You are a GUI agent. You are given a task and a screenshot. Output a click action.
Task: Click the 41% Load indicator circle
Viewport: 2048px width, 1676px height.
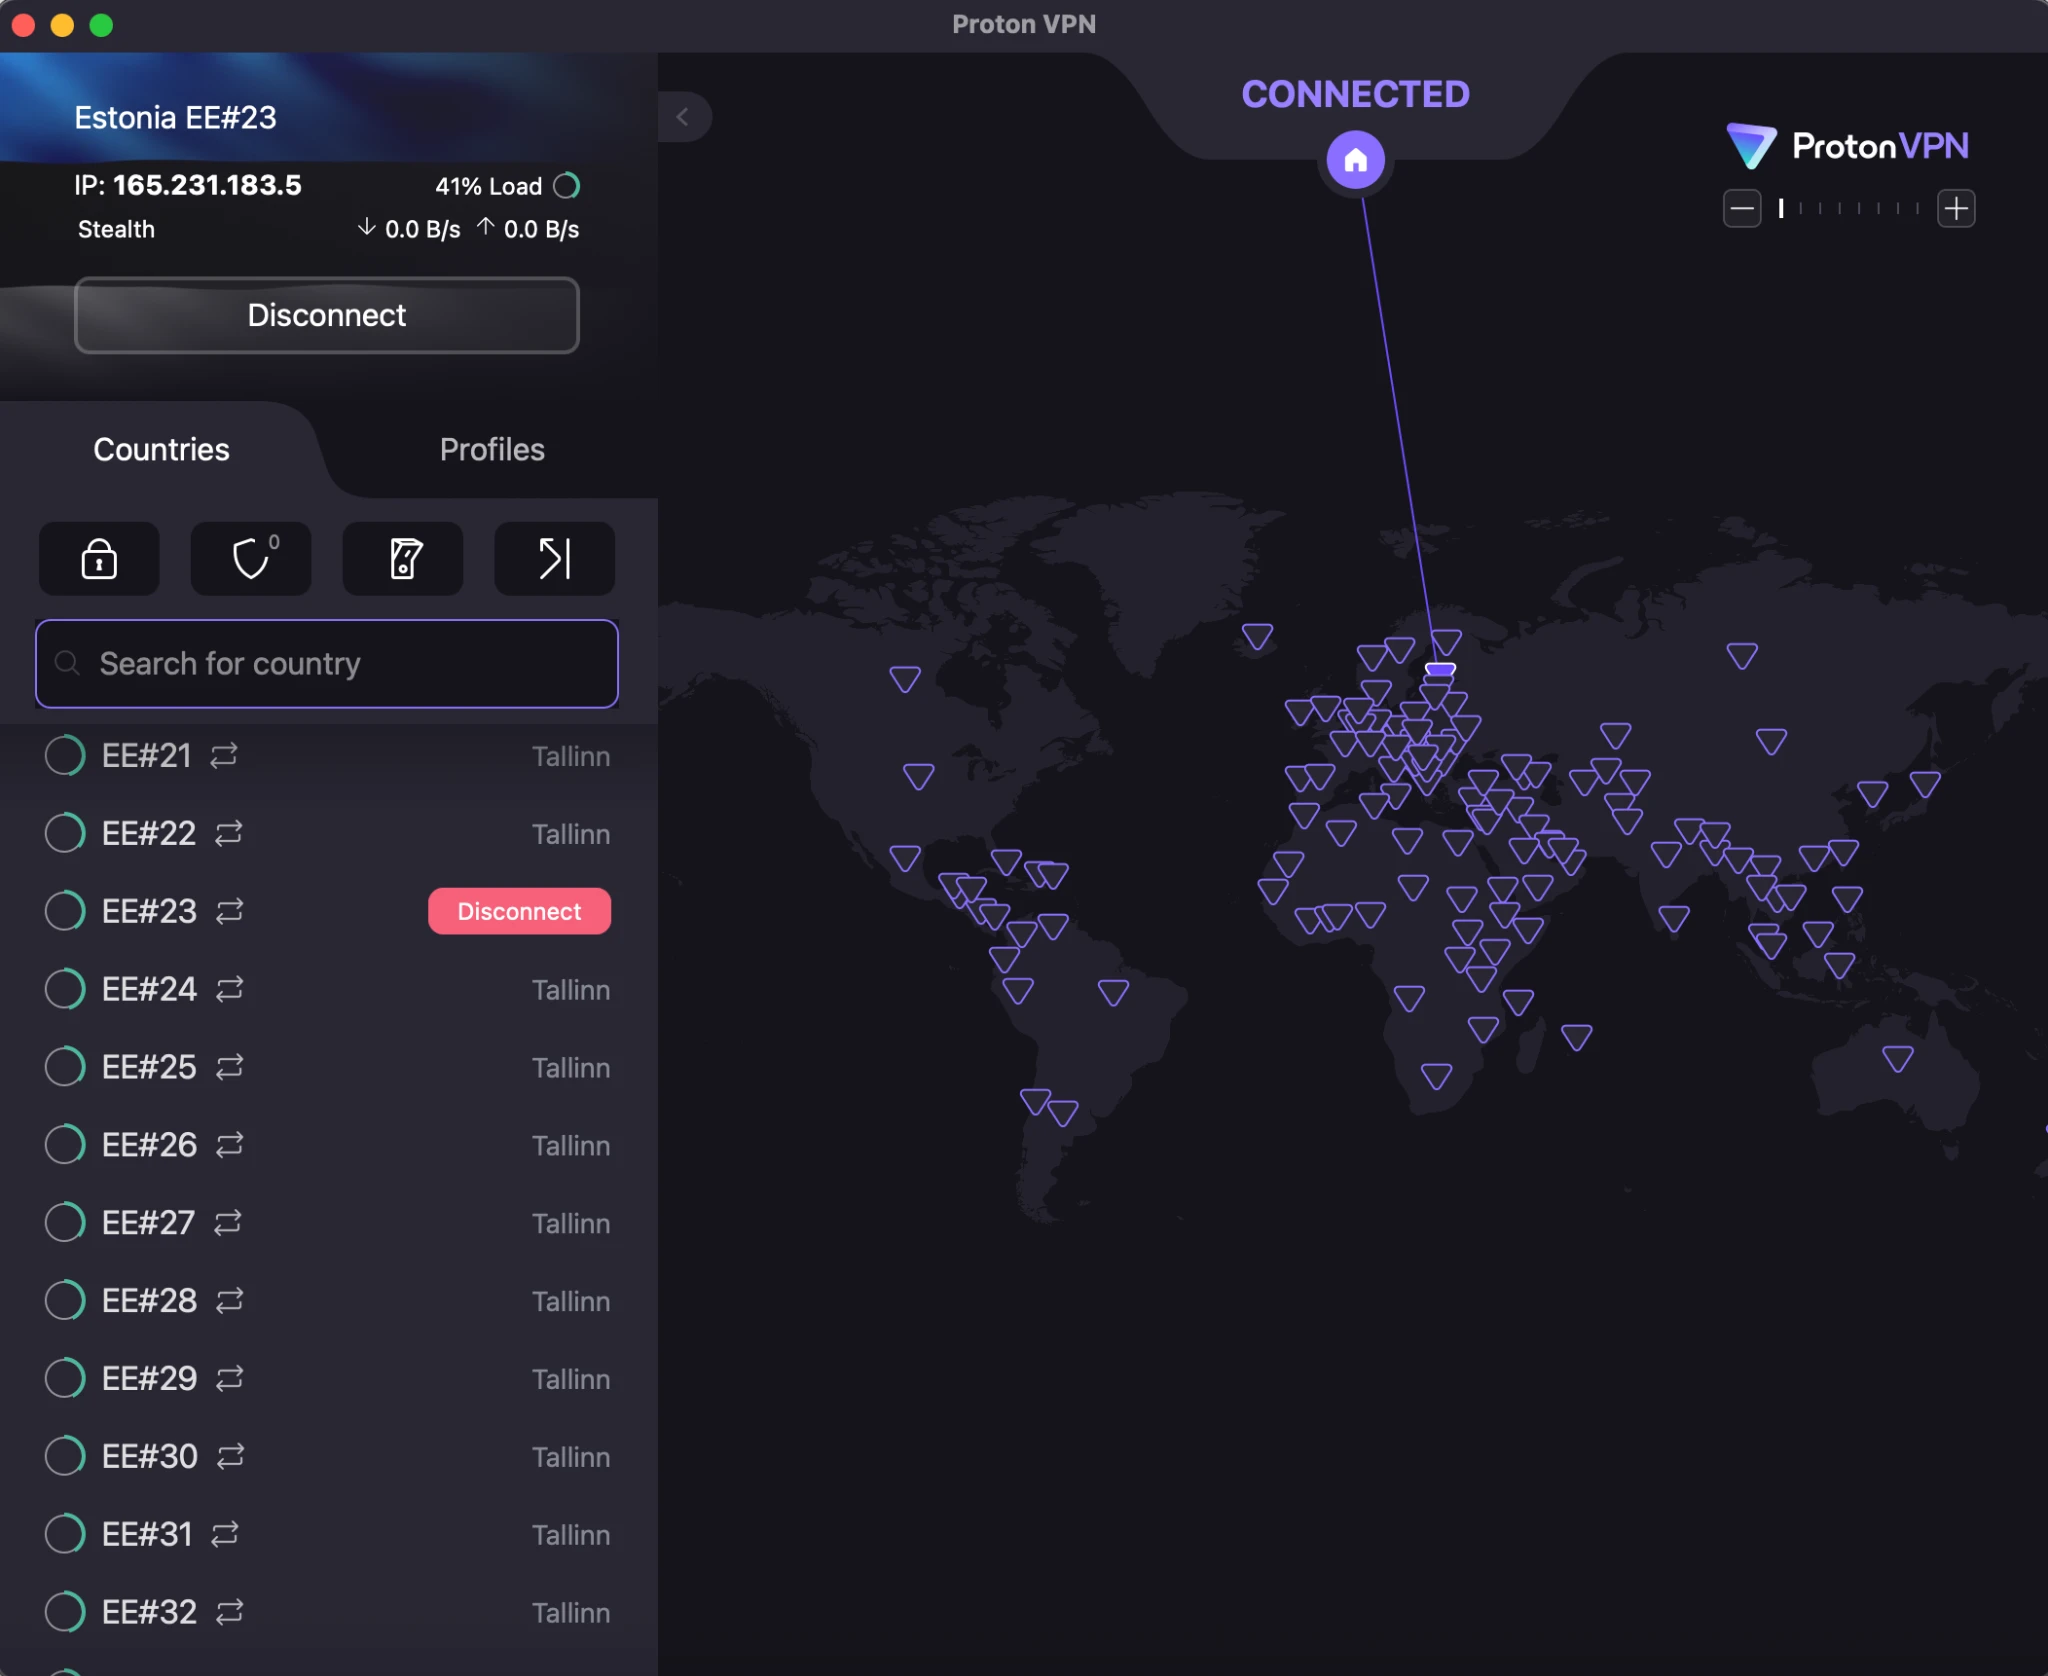568,185
